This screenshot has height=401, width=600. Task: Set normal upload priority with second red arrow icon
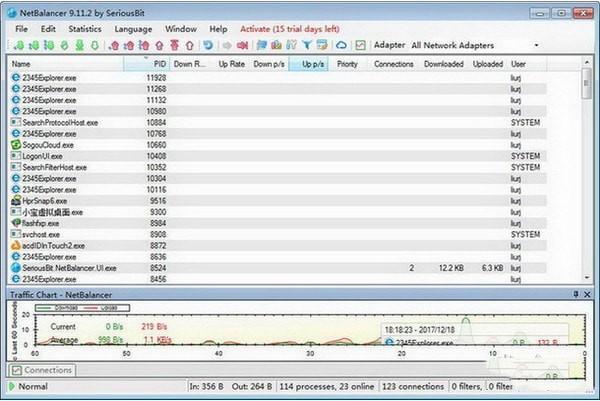point(129,46)
